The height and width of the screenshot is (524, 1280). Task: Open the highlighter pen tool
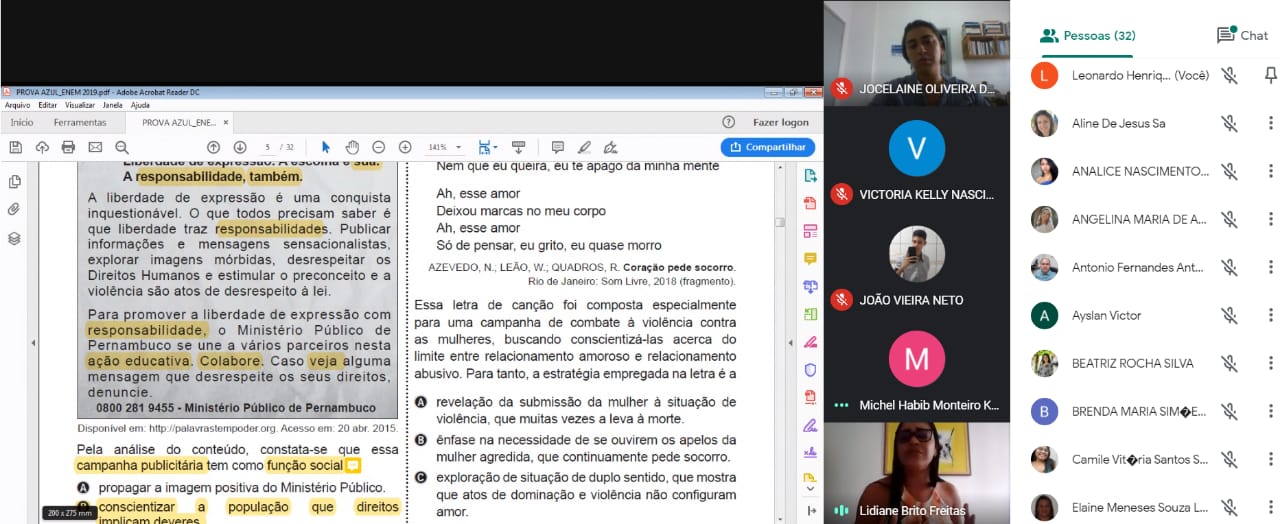click(584, 147)
